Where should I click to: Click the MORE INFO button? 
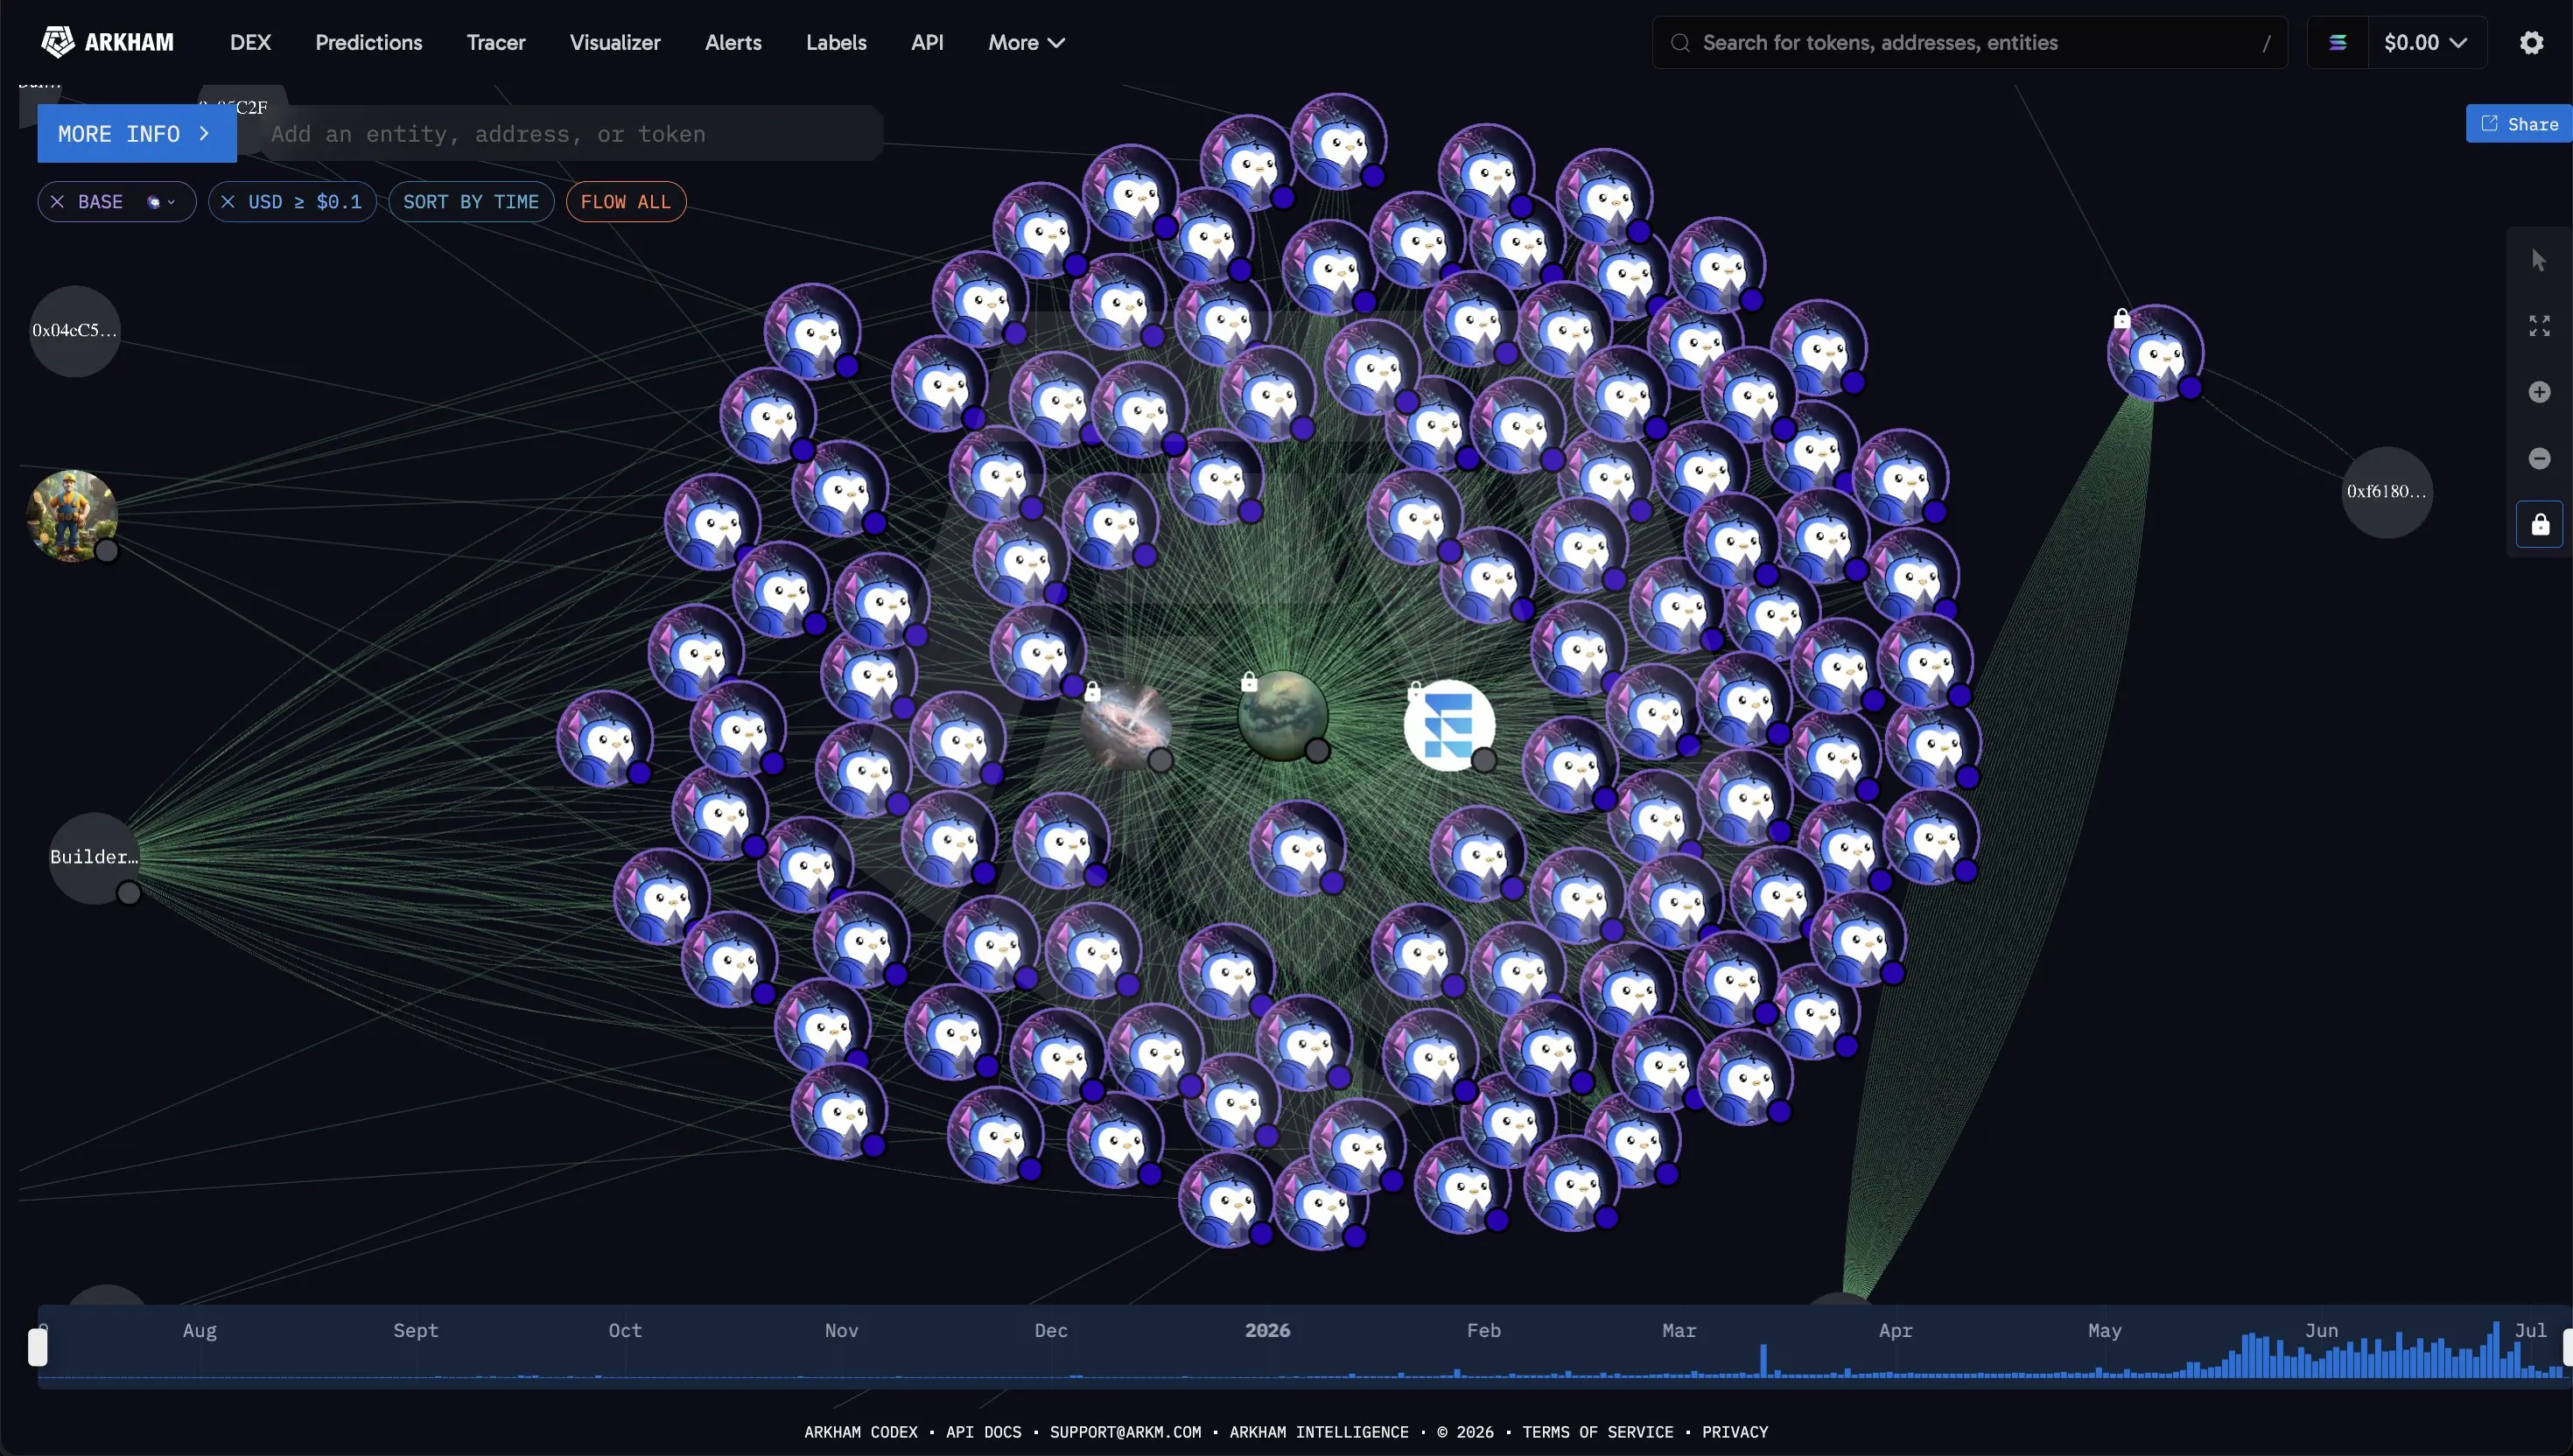click(137, 133)
